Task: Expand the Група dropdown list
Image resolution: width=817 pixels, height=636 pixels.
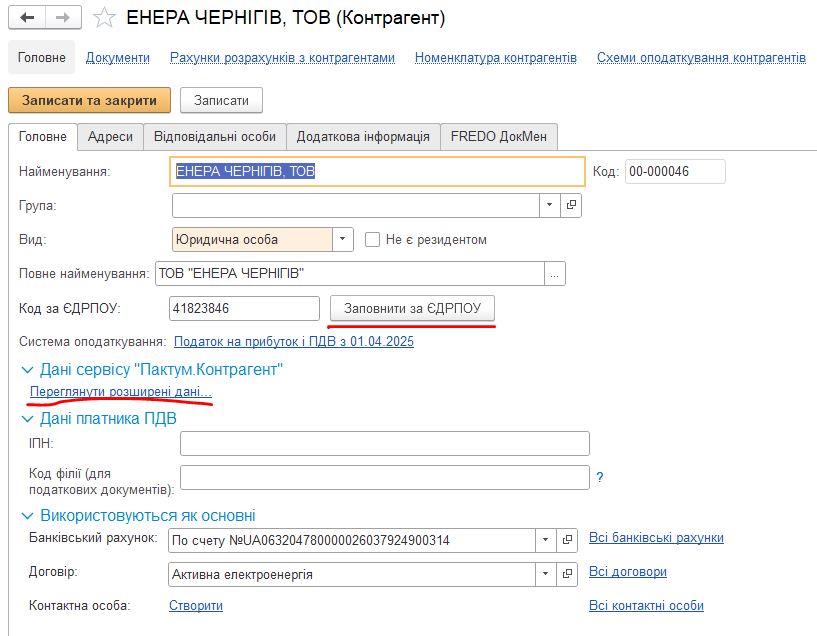Action: coord(549,205)
